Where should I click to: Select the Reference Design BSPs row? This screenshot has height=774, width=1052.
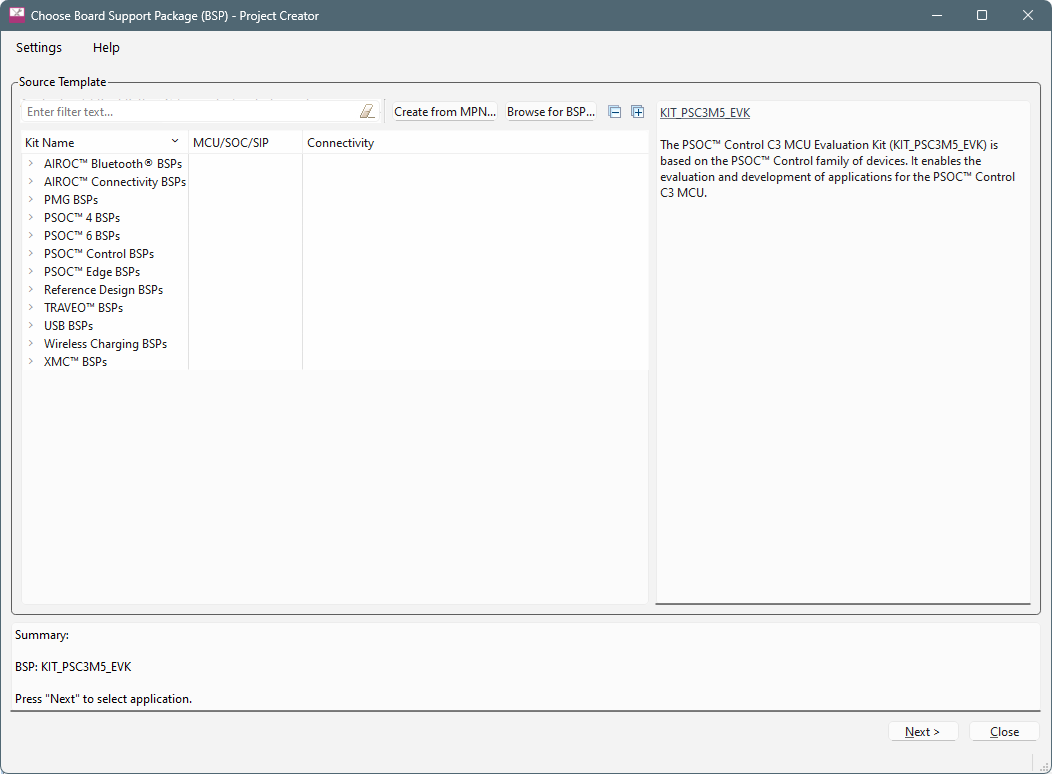pos(103,290)
